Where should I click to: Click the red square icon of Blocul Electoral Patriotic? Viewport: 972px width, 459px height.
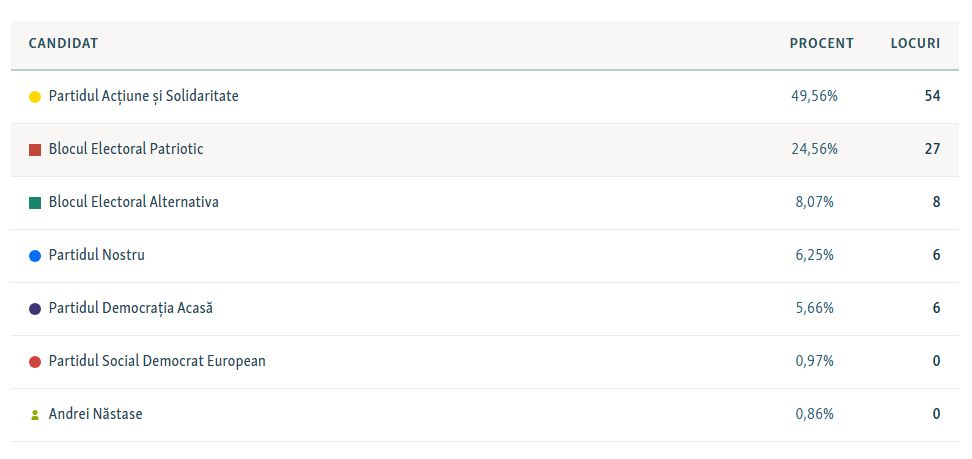35,149
